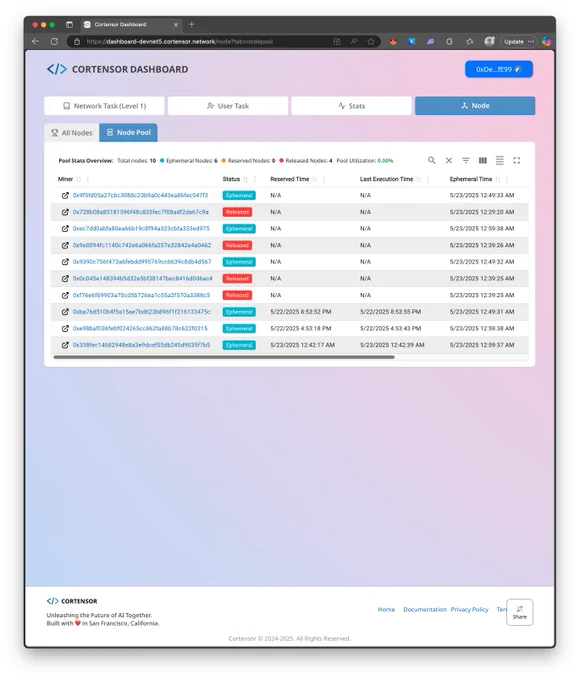This screenshot has width=580, height=680.
Task: Switch to the User Task tab
Action: click(x=228, y=106)
